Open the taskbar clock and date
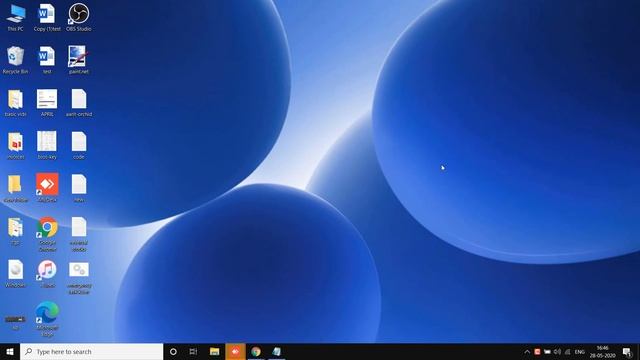This screenshot has width=640, height=360. point(602,351)
